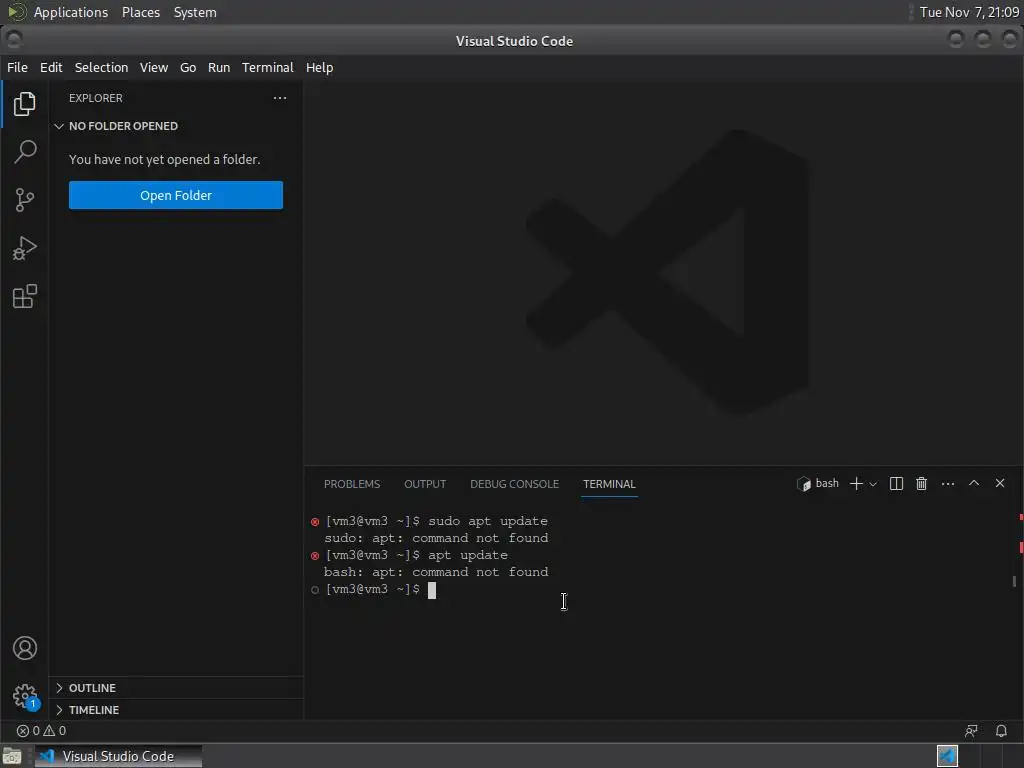Open the File menu
The width and height of the screenshot is (1024, 768).
point(18,67)
